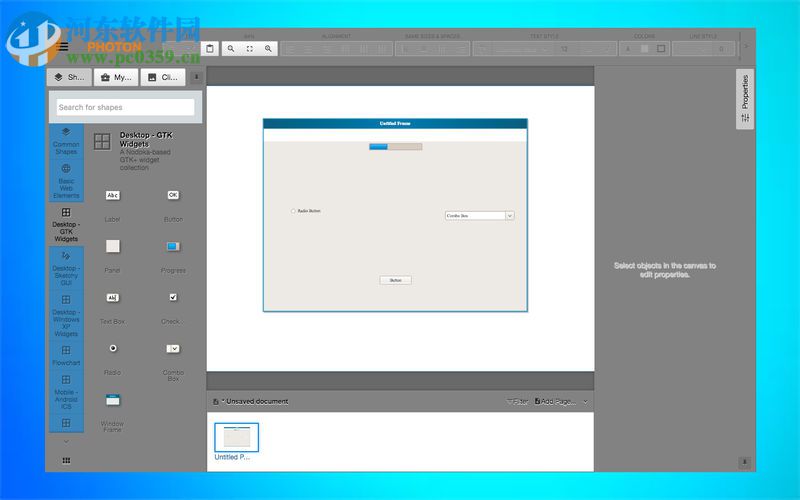Expand more collections with chevron
Viewport: 800px width, 500px height.
(66, 441)
